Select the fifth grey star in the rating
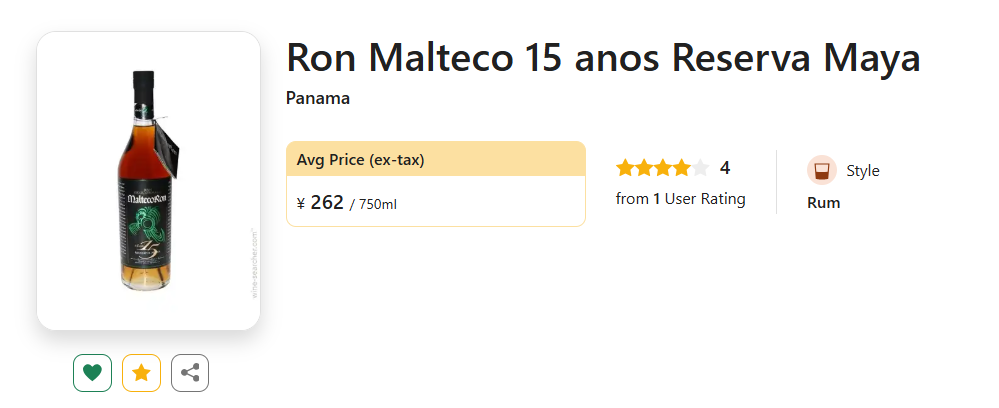The height and width of the screenshot is (408, 999). pyautogui.click(x=701, y=168)
